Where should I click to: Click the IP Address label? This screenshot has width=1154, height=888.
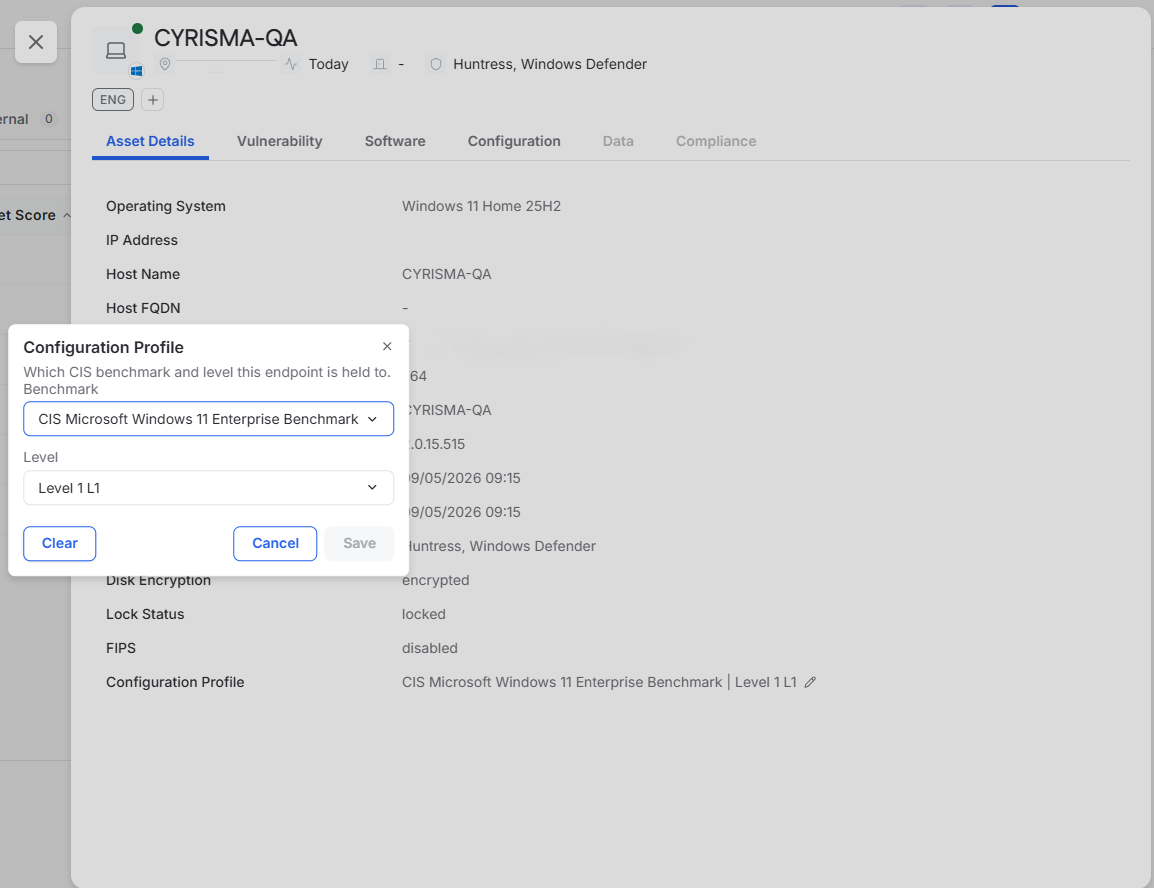pos(142,240)
